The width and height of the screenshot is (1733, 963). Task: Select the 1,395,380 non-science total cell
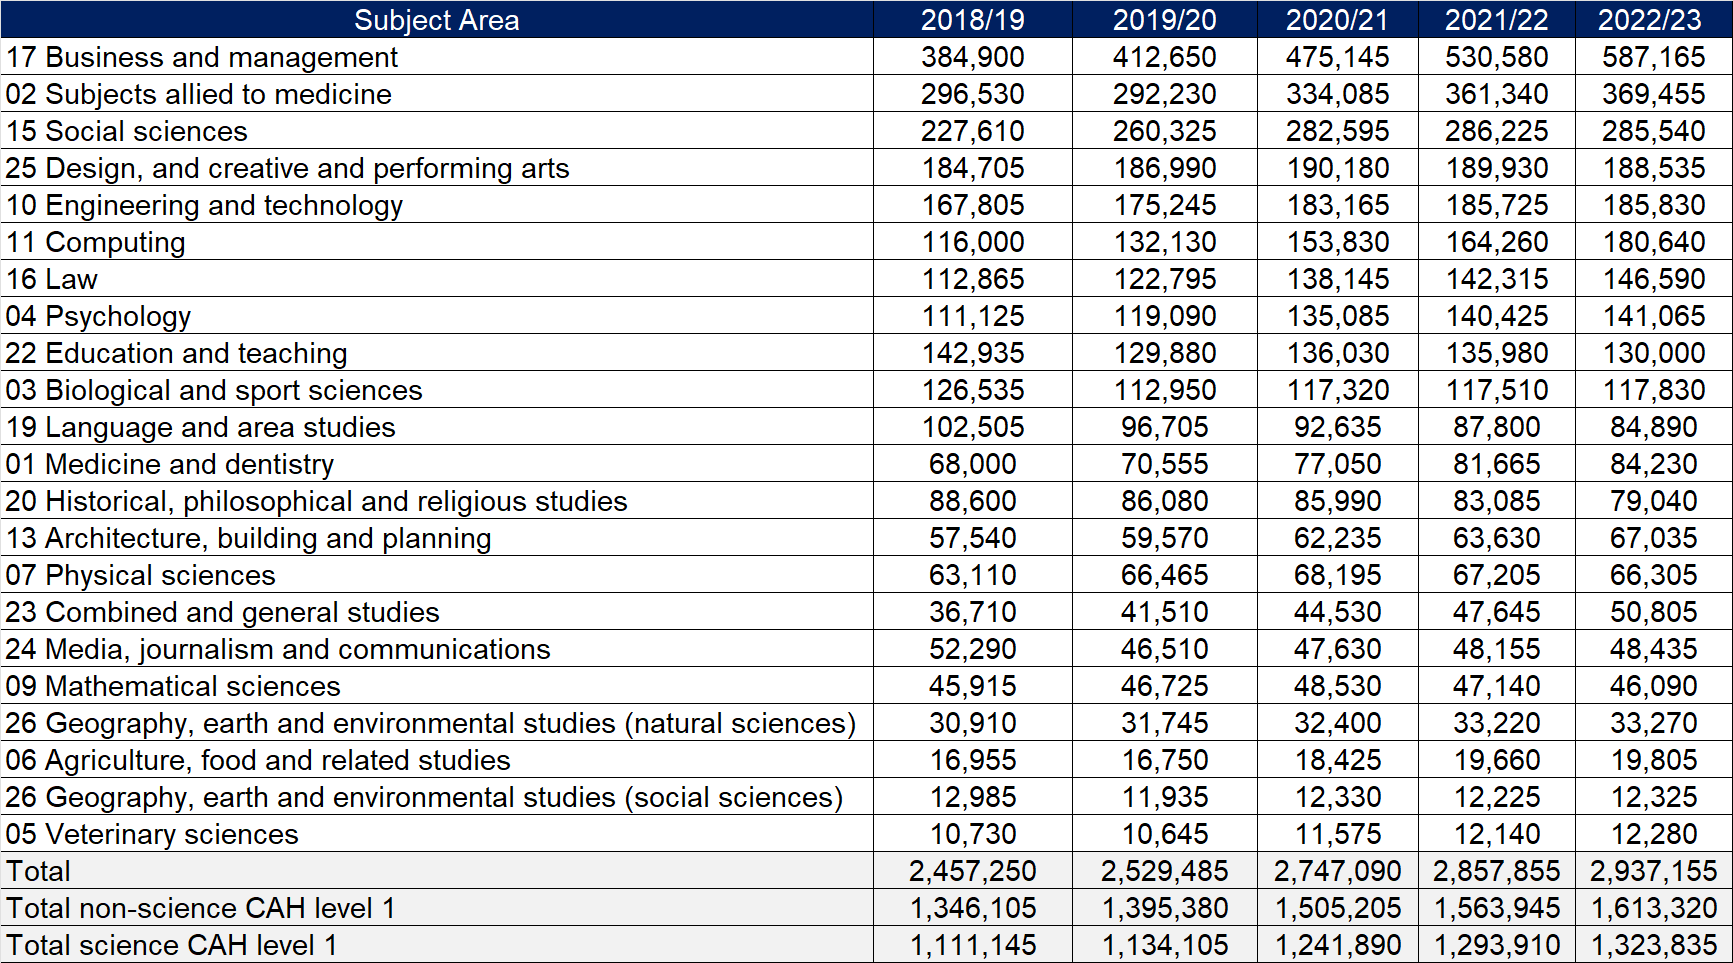coord(1165,908)
